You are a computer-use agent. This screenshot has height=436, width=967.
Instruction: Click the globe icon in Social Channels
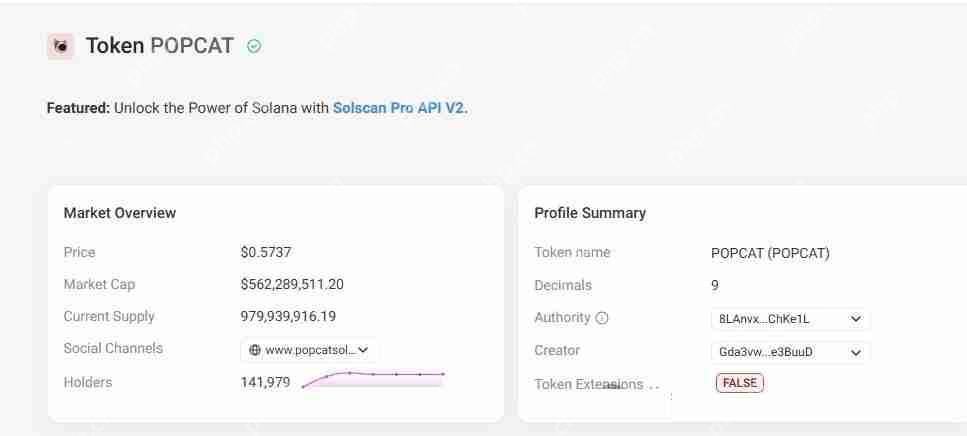pyautogui.click(x=255, y=350)
